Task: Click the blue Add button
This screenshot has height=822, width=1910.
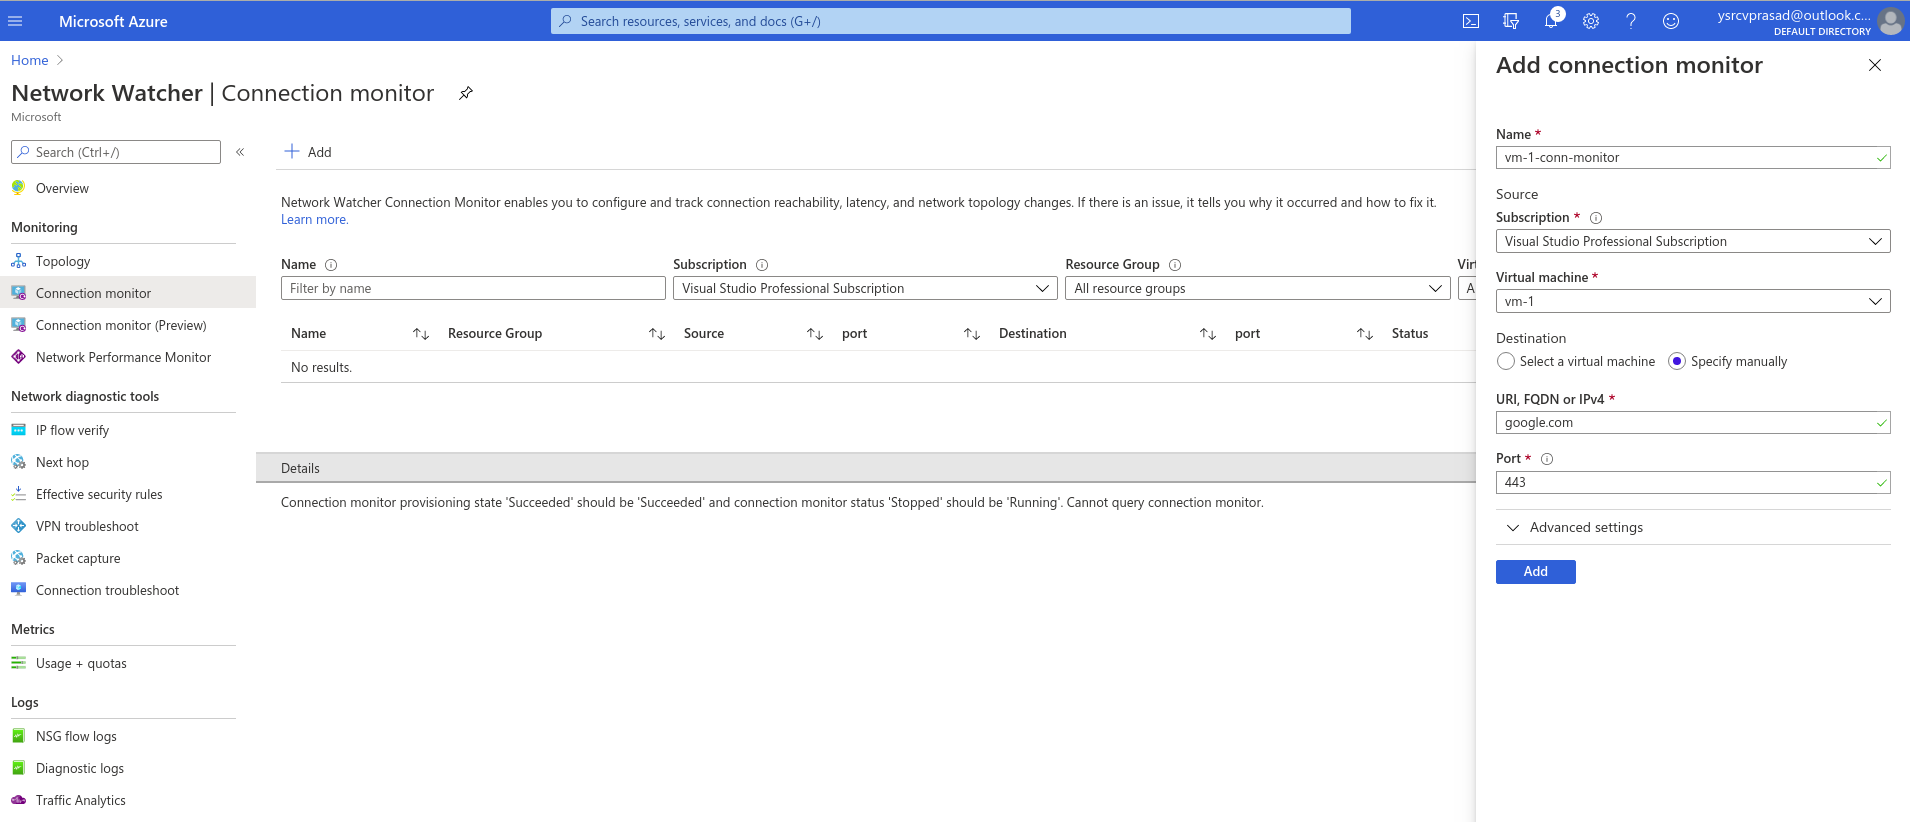Action: coord(1535,571)
